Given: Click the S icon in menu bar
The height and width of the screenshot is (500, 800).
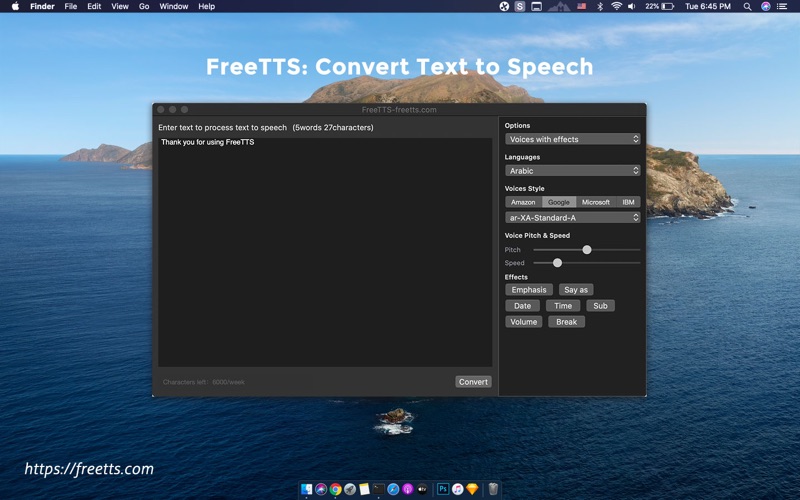Looking at the screenshot, I should pos(520,6).
